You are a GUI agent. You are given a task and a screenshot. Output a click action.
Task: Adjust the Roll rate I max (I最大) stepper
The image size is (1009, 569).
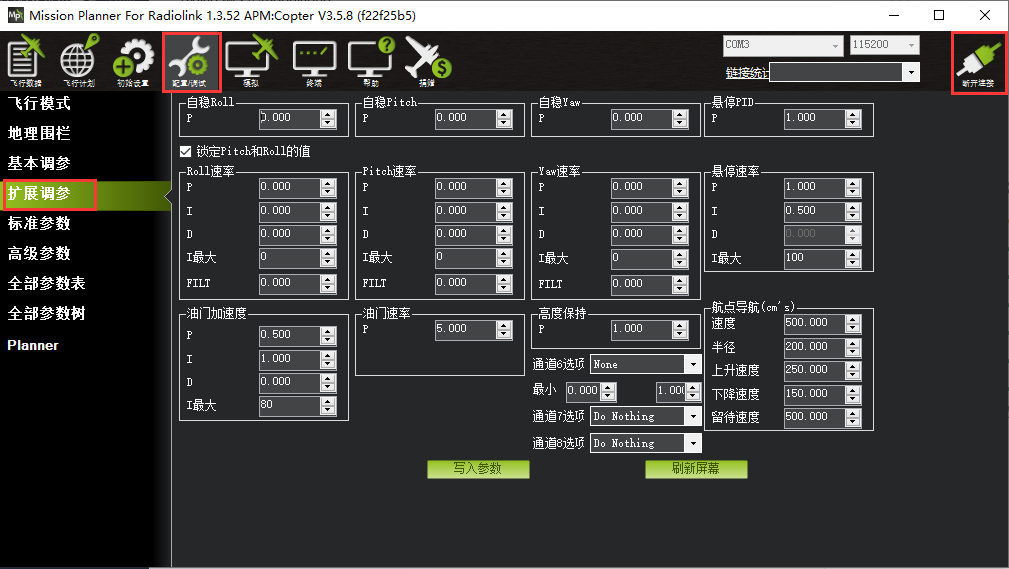328,257
